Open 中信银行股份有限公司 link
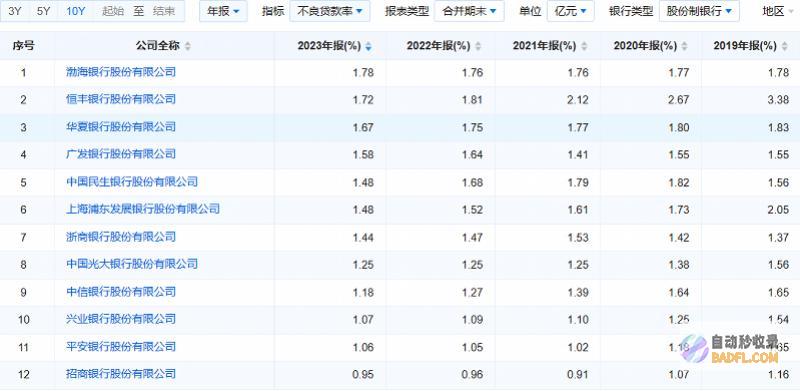Screen dimensions: 800x391 click(121, 292)
